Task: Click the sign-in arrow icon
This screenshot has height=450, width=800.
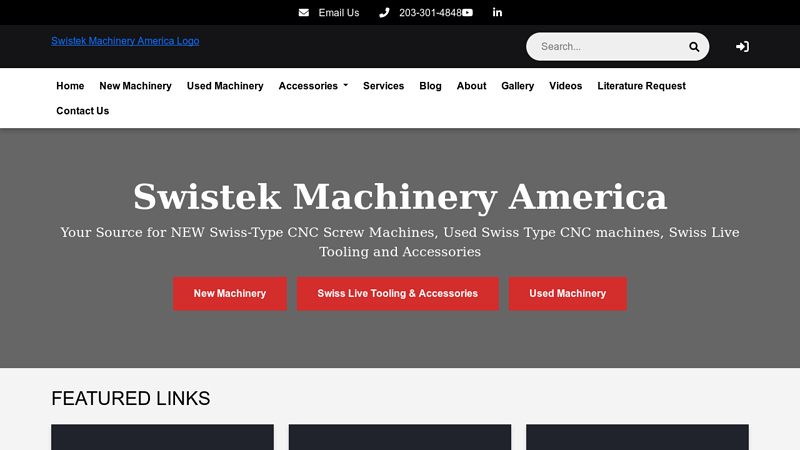Action: pos(742,46)
